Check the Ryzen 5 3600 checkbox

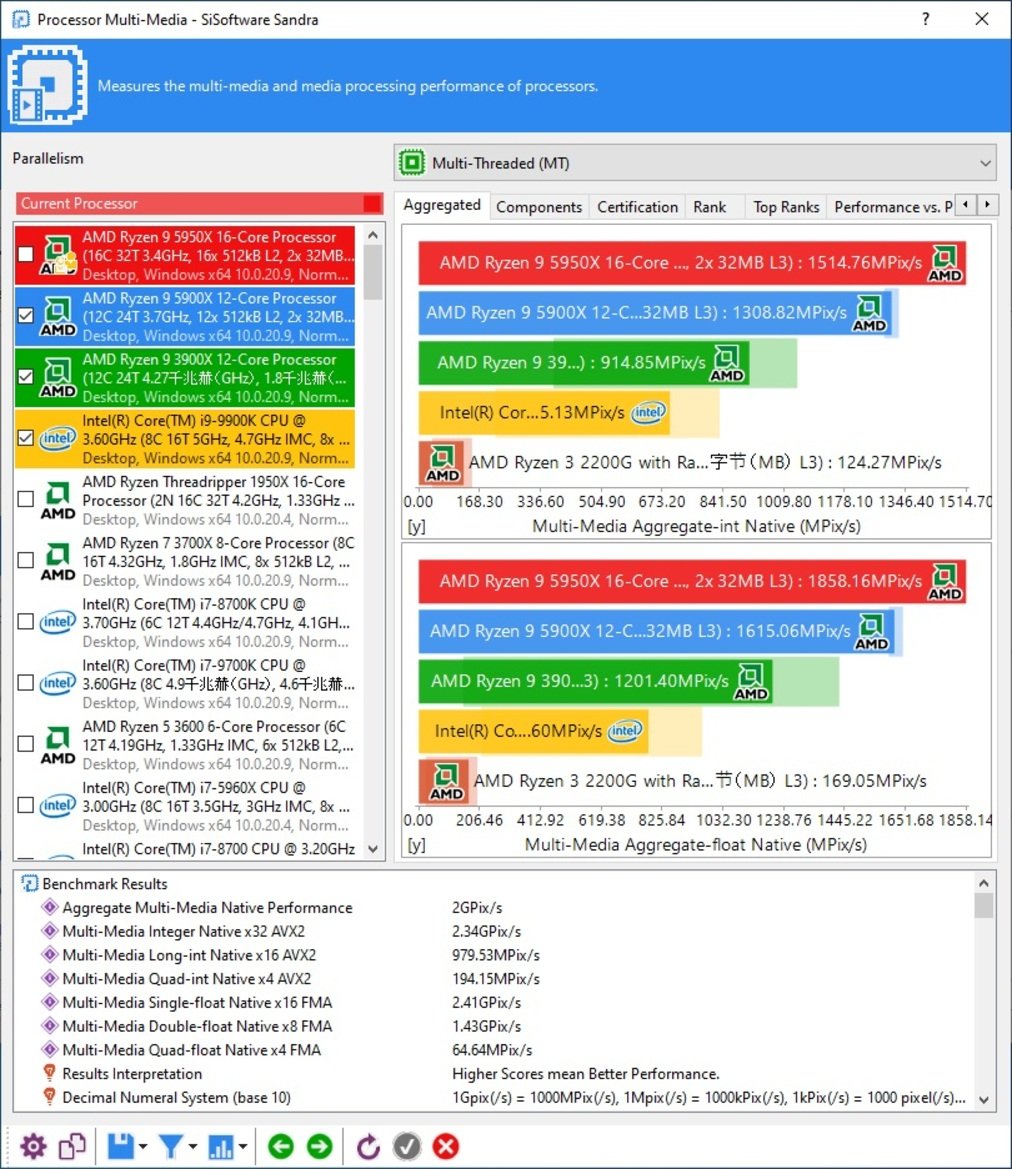pos(26,743)
